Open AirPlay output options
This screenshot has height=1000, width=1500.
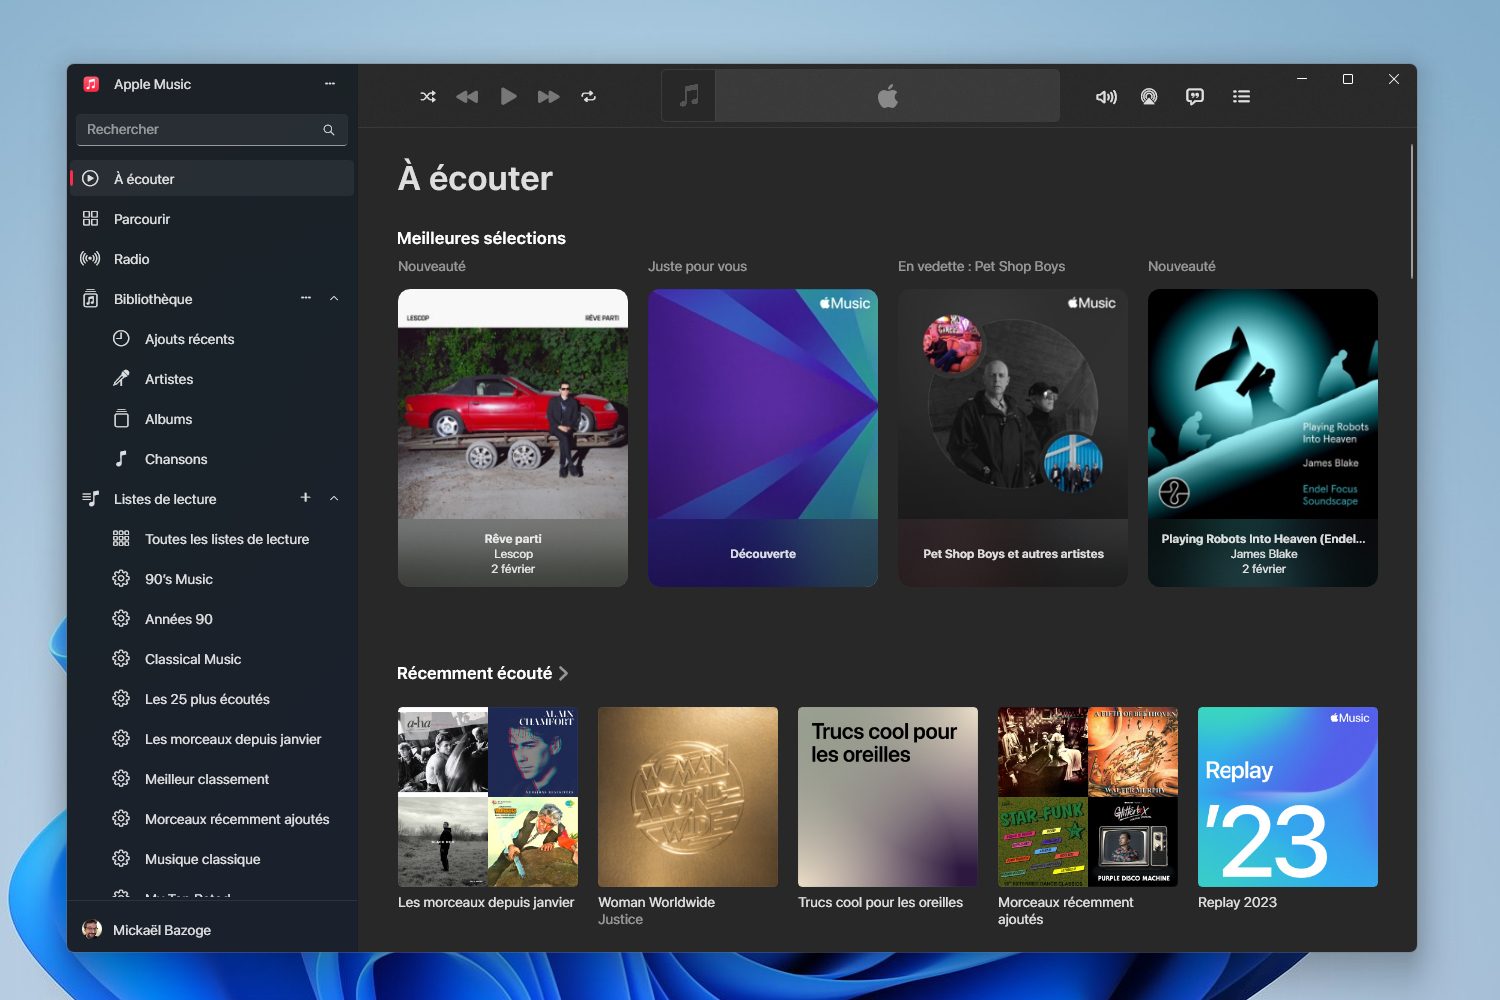coord(1149,97)
